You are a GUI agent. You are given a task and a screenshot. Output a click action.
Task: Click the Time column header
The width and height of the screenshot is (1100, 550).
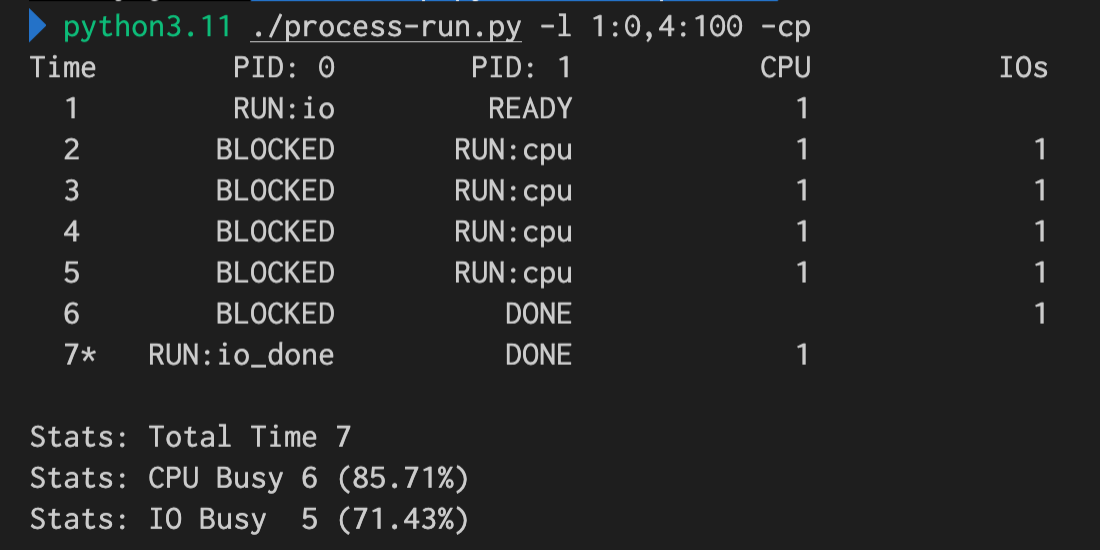pyautogui.click(x=62, y=68)
